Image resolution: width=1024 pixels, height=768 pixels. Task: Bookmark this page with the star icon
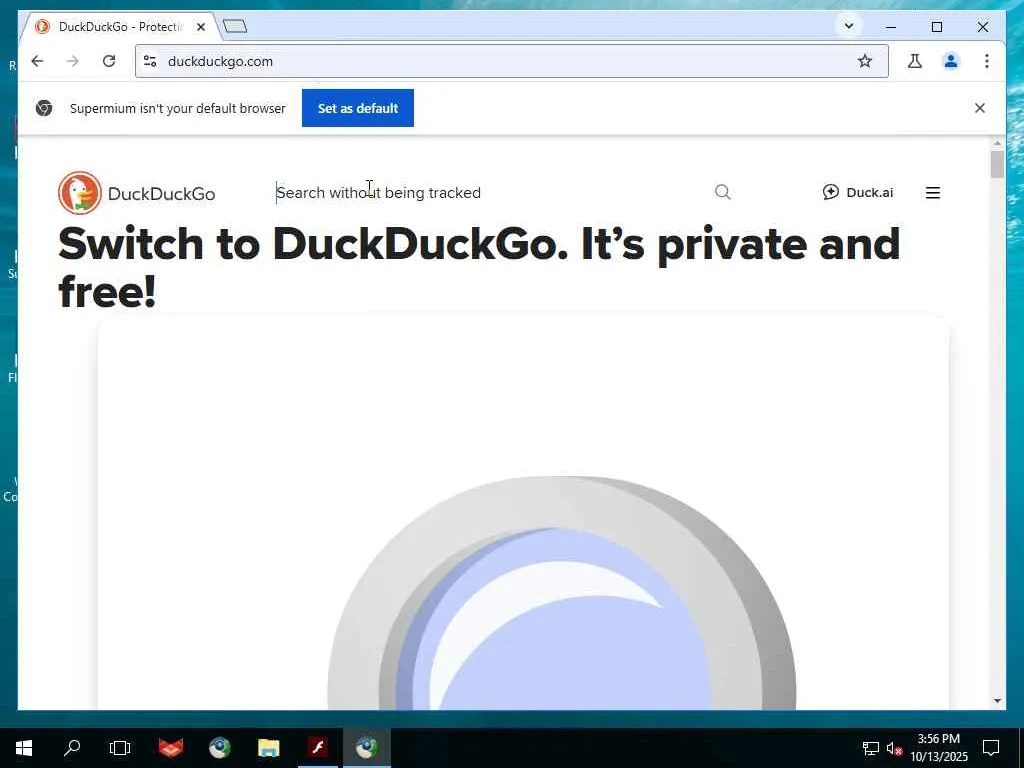point(865,61)
